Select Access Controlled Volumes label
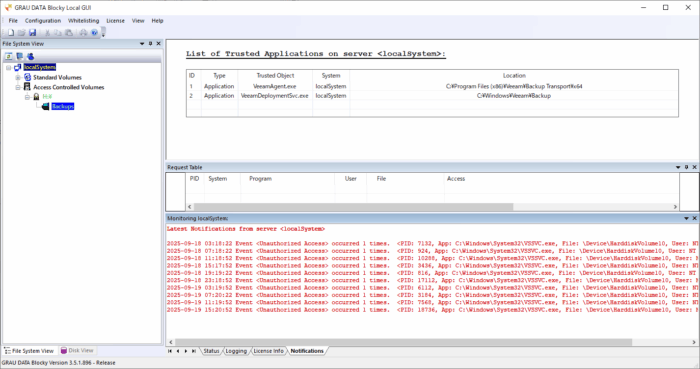Screen dimensions: 700x369 [68, 87]
